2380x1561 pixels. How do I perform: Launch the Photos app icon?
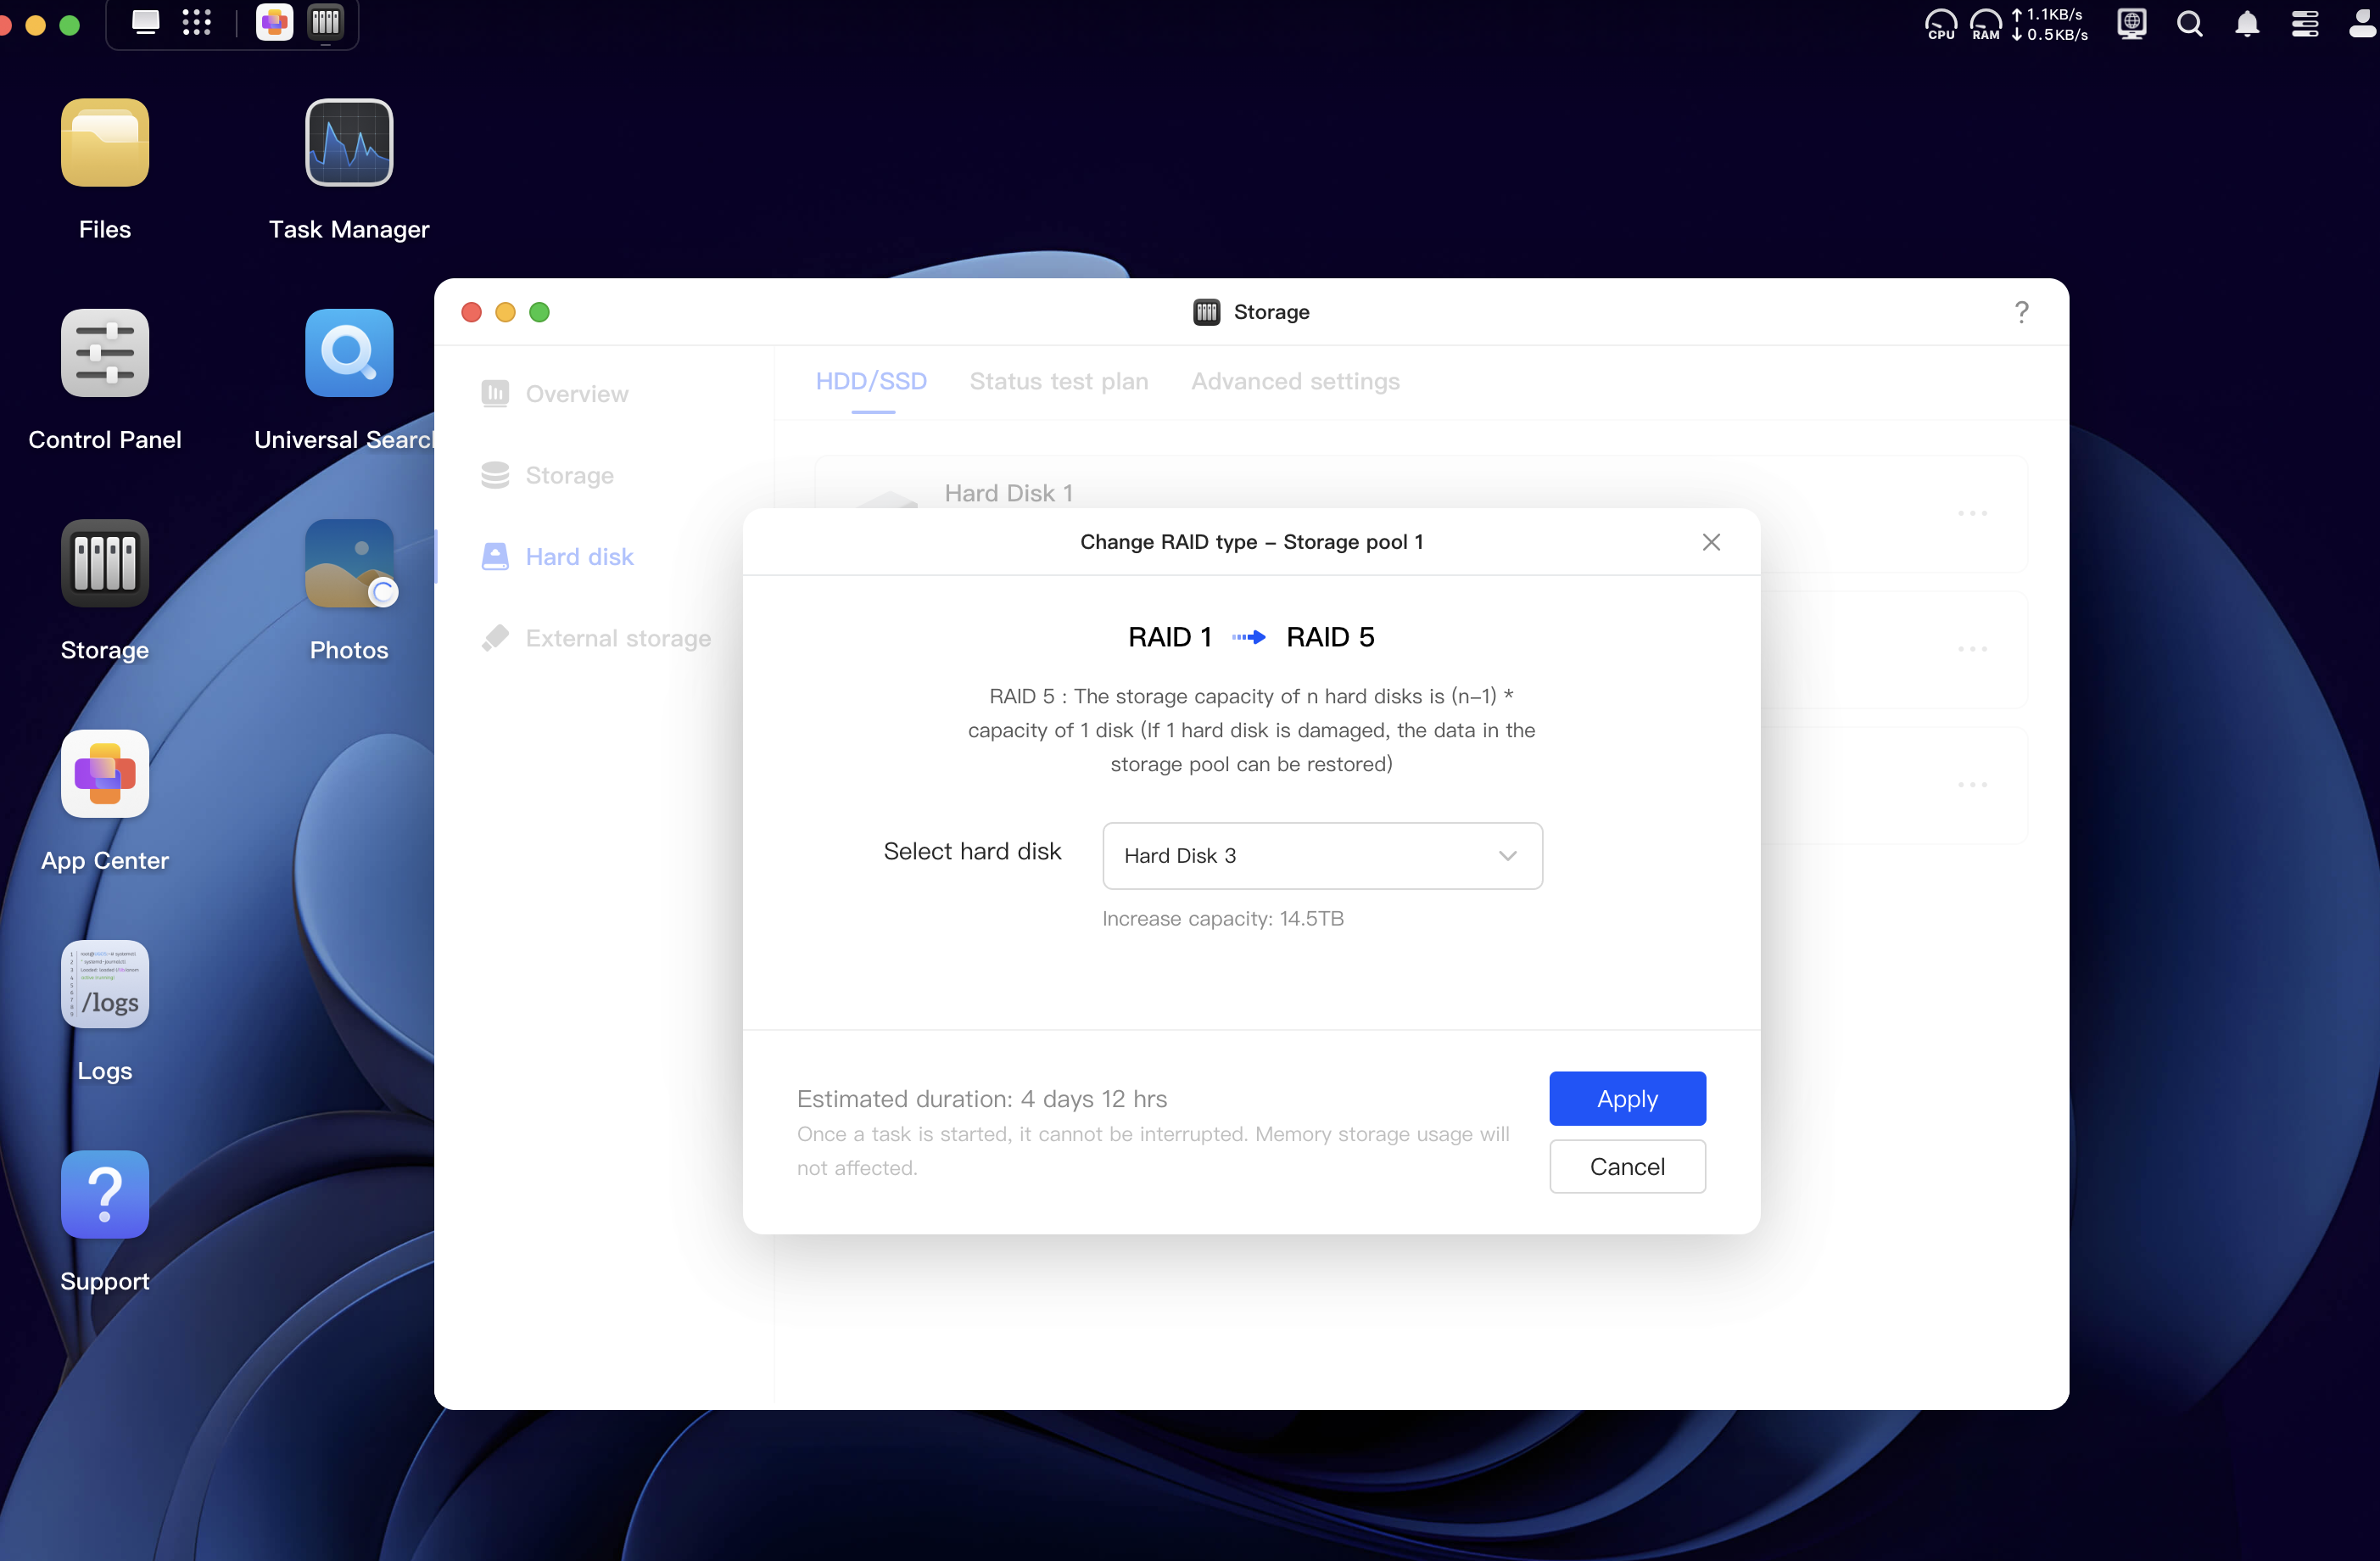[x=349, y=563]
